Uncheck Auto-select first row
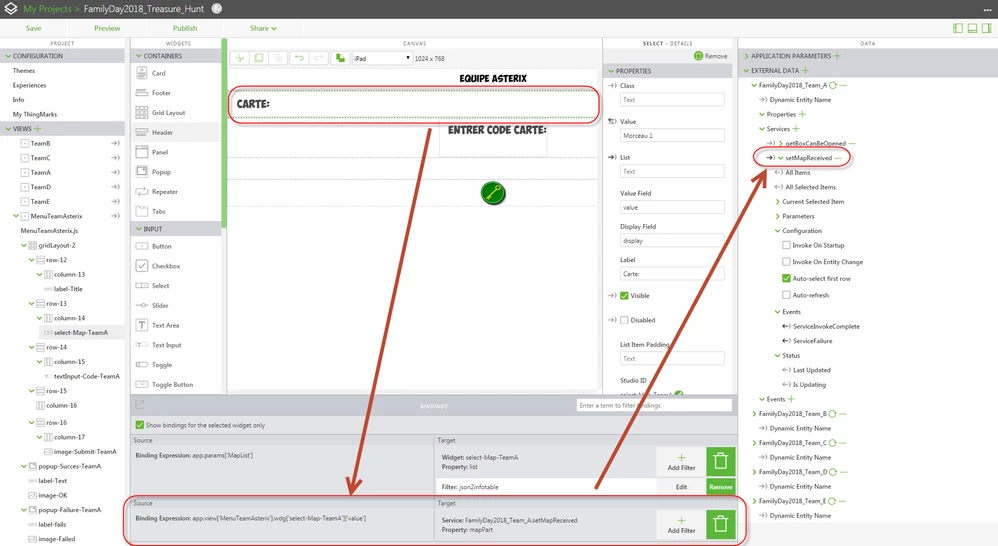Viewport: 998px width, 546px height. 786,278
